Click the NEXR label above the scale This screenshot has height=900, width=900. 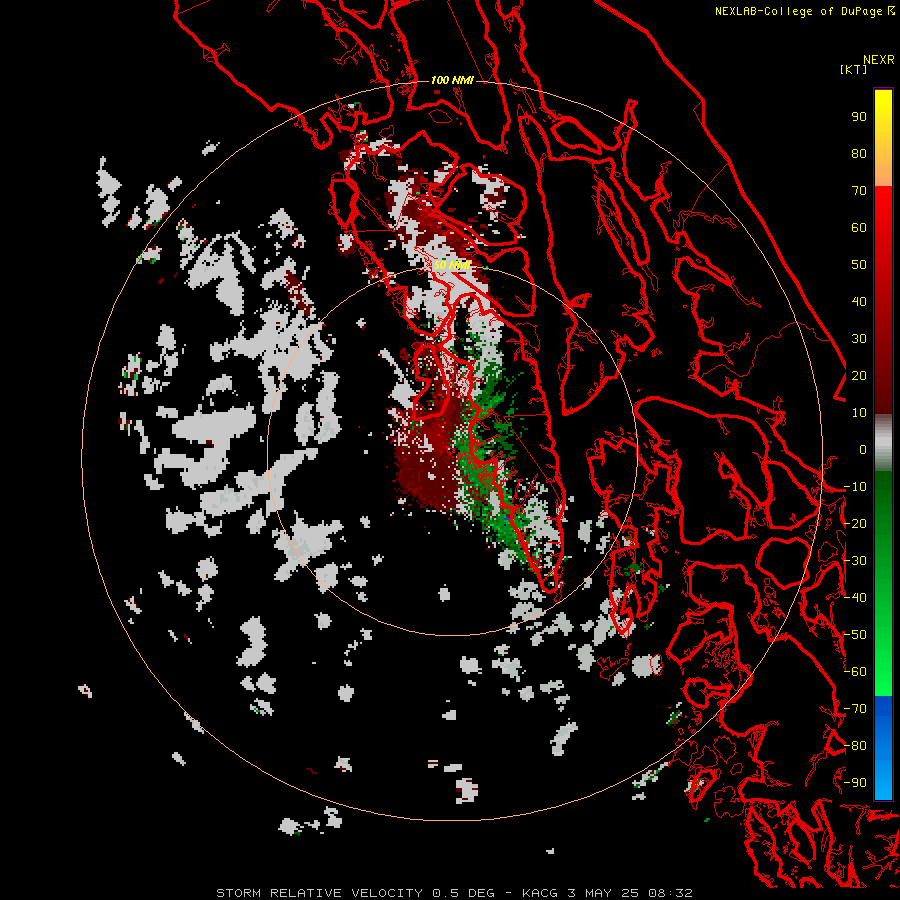(x=878, y=60)
